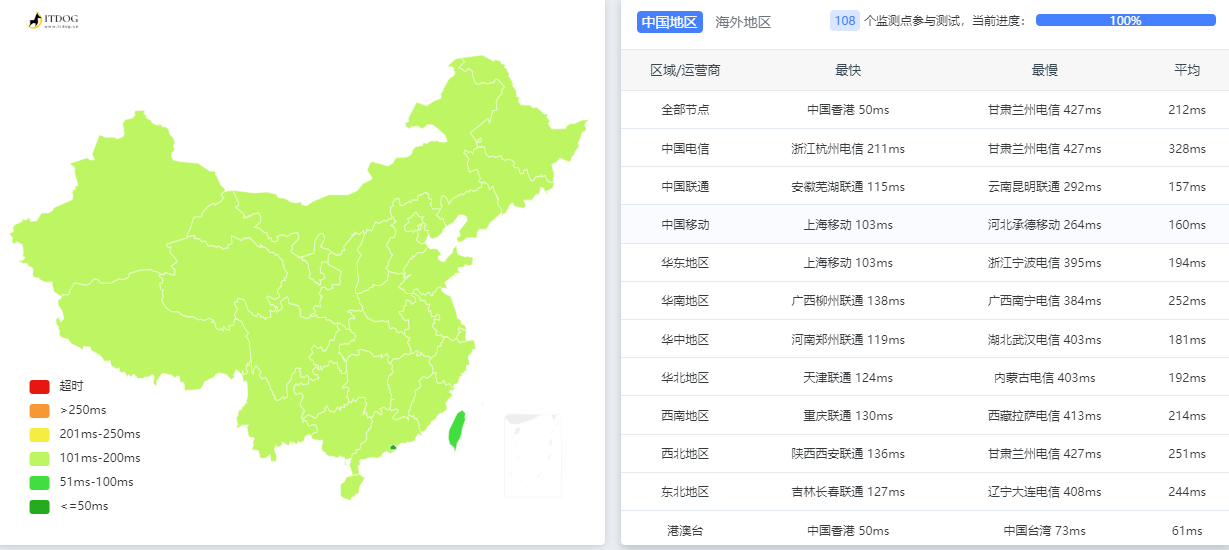Click the 108 monitoring points badge

click(845, 20)
